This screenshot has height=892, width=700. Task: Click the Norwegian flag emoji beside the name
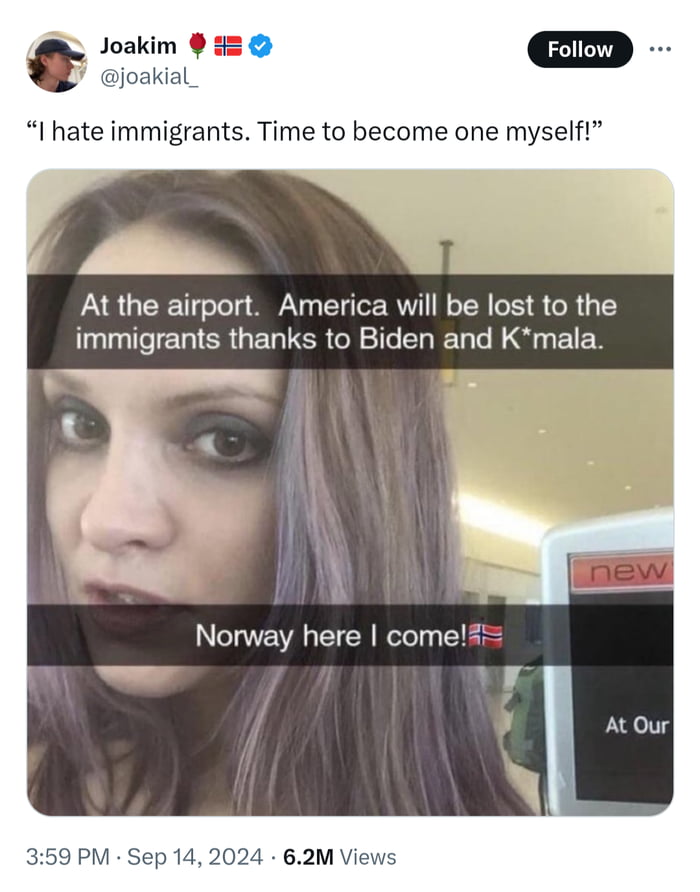pyautogui.click(x=228, y=46)
